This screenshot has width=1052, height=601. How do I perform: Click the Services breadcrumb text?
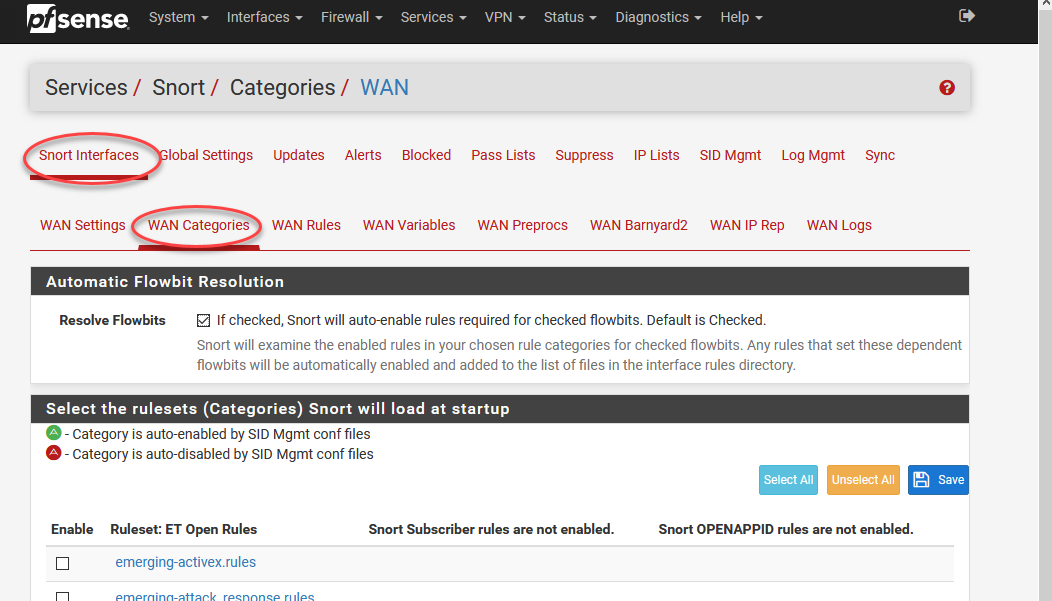86,88
